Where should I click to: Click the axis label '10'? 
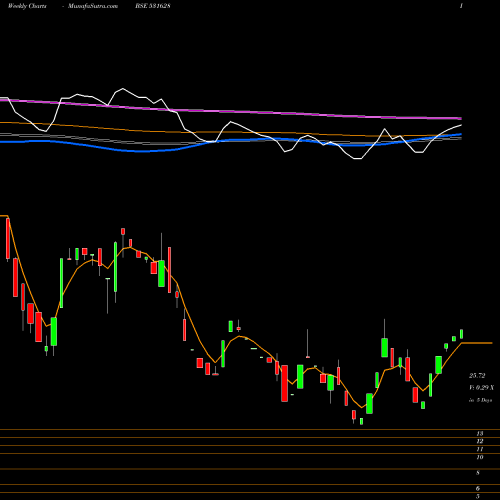[480, 457]
